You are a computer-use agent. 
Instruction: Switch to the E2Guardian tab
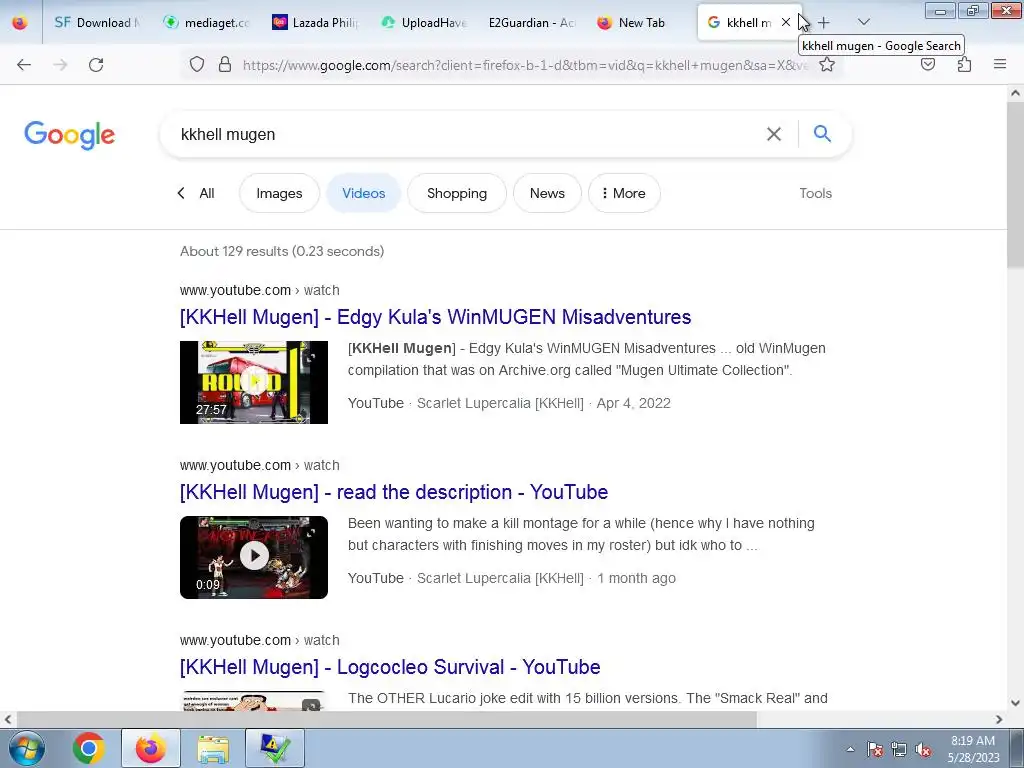[532, 23]
